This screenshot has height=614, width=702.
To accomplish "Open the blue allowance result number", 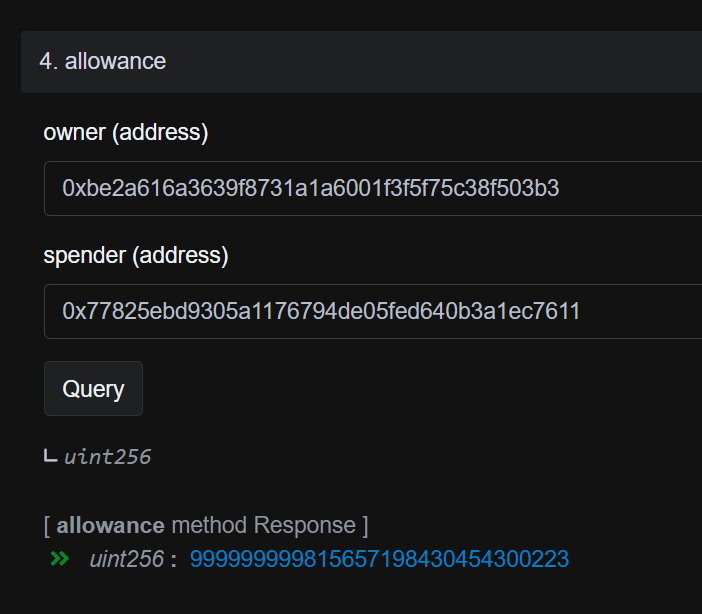I will (x=379, y=559).
